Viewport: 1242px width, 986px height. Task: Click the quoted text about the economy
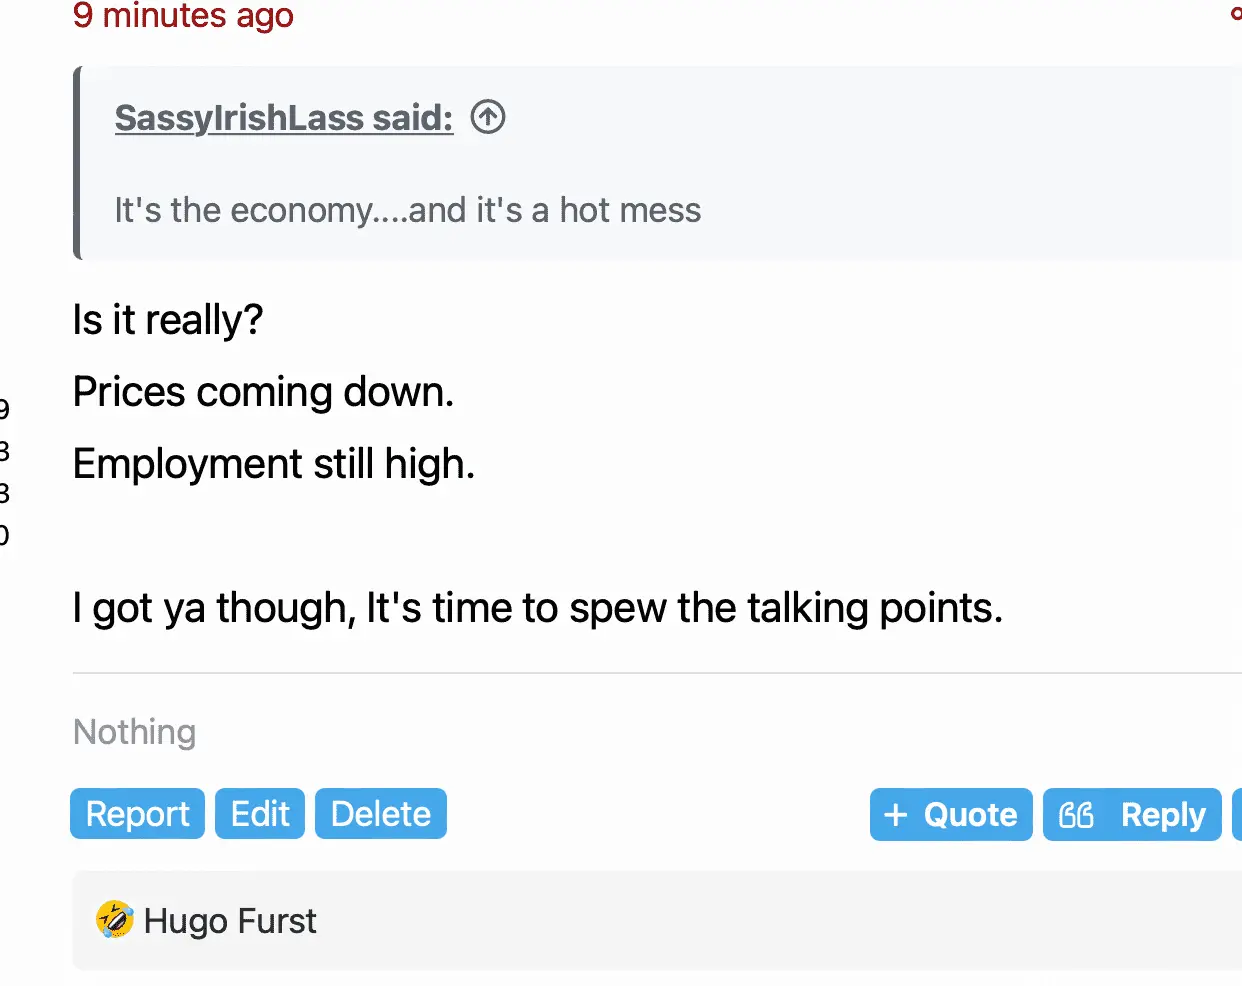coord(408,210)
